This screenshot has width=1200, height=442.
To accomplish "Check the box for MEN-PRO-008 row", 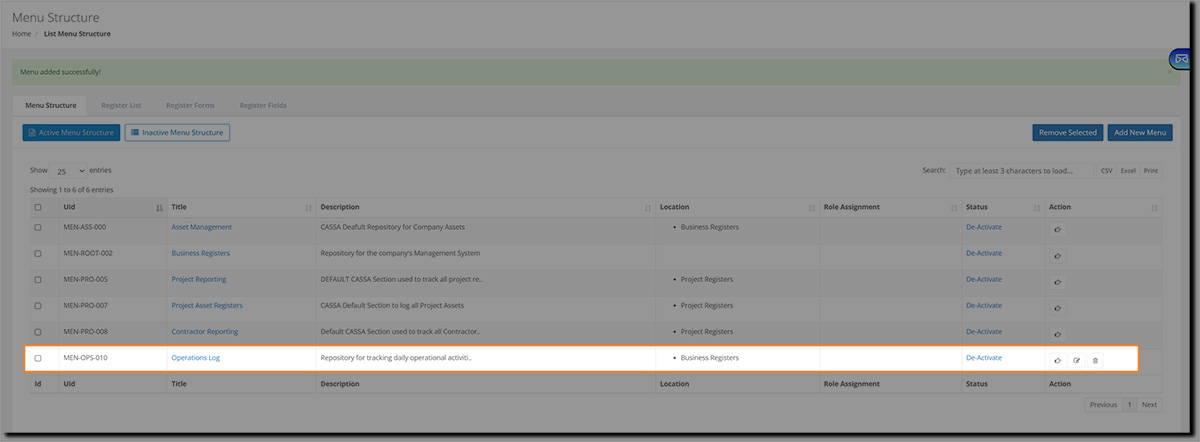I will click(x=38, y=332).
